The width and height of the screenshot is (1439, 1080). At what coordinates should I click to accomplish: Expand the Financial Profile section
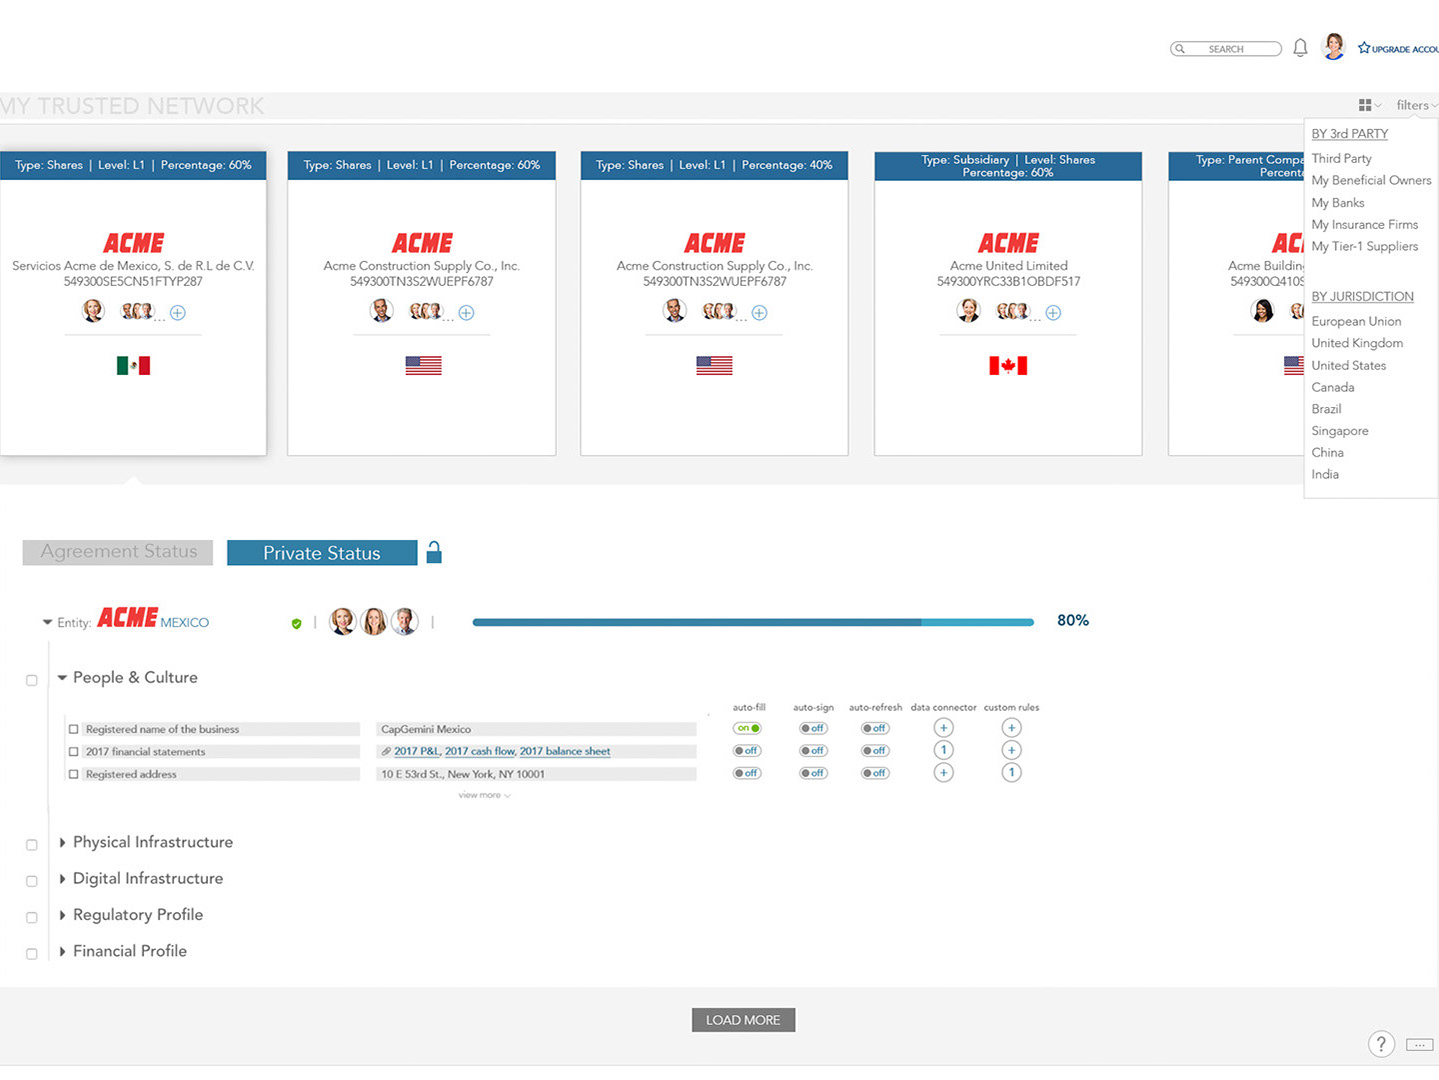pyautogui.click(x=62, y=951)
